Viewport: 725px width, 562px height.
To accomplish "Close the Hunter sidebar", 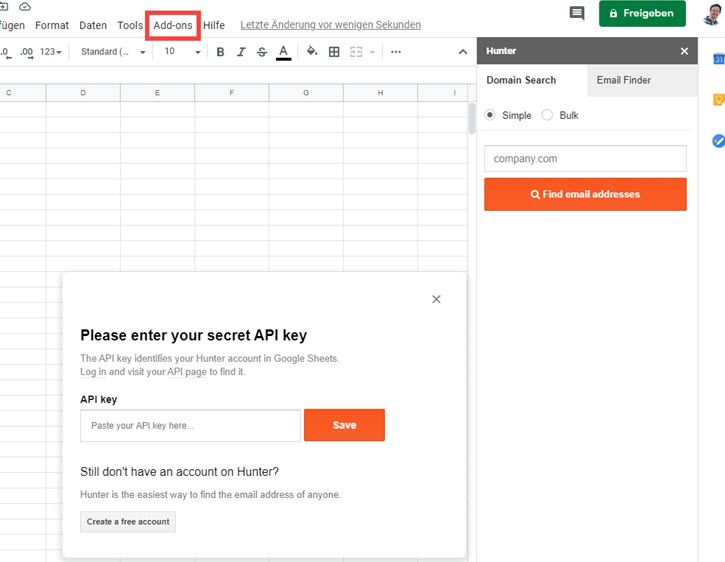I will click(684, 51).
